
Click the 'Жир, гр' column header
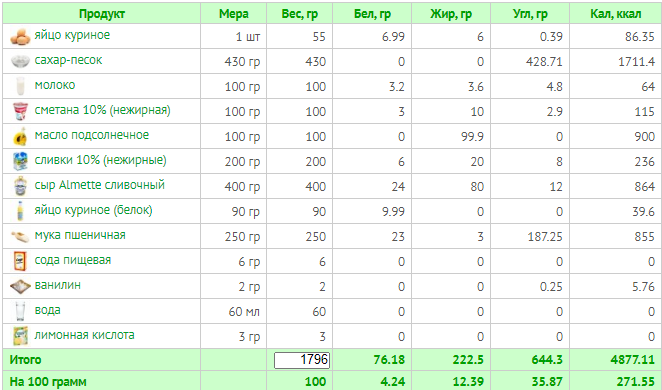tap(451, 14)
